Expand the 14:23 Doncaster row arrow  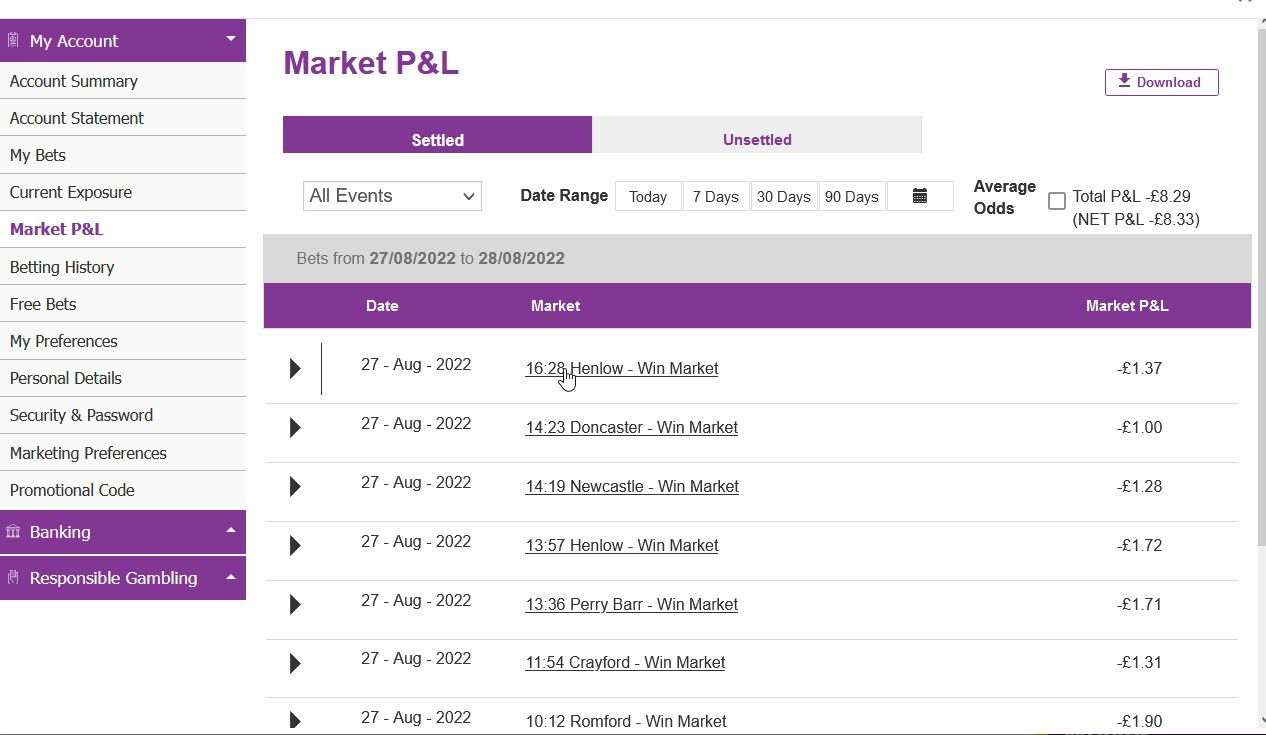pos(295,428)
